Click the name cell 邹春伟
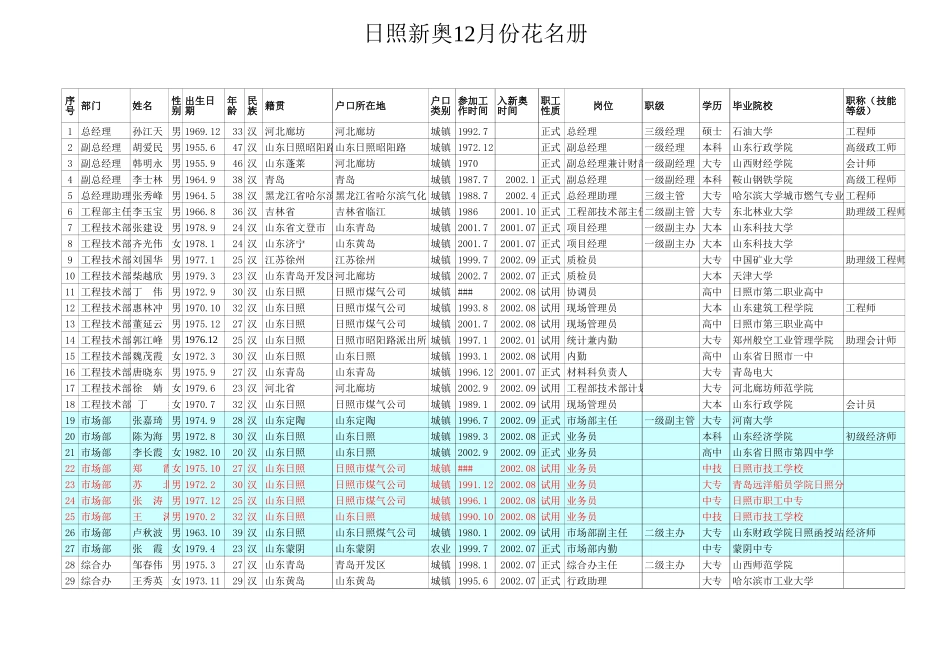950x672 pixels. pos(148,565)
